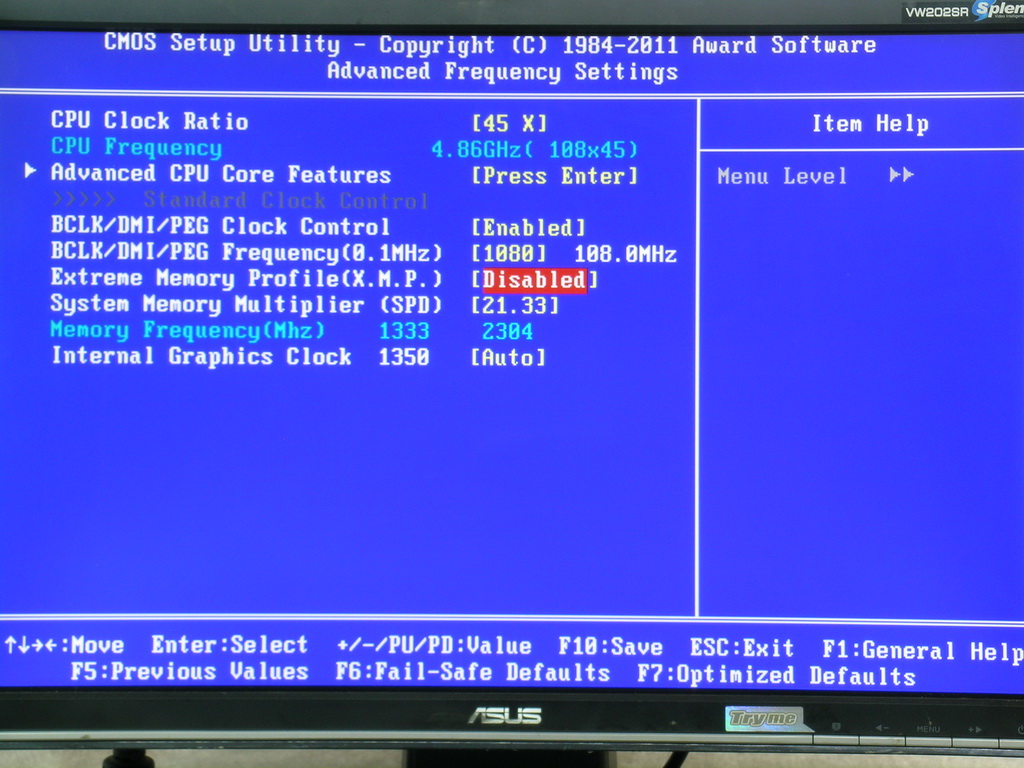Edit the [1080] BCLK frequency field
Image resolution: width=1024 pixels, height=768 pixels.
tap(509, 253)
